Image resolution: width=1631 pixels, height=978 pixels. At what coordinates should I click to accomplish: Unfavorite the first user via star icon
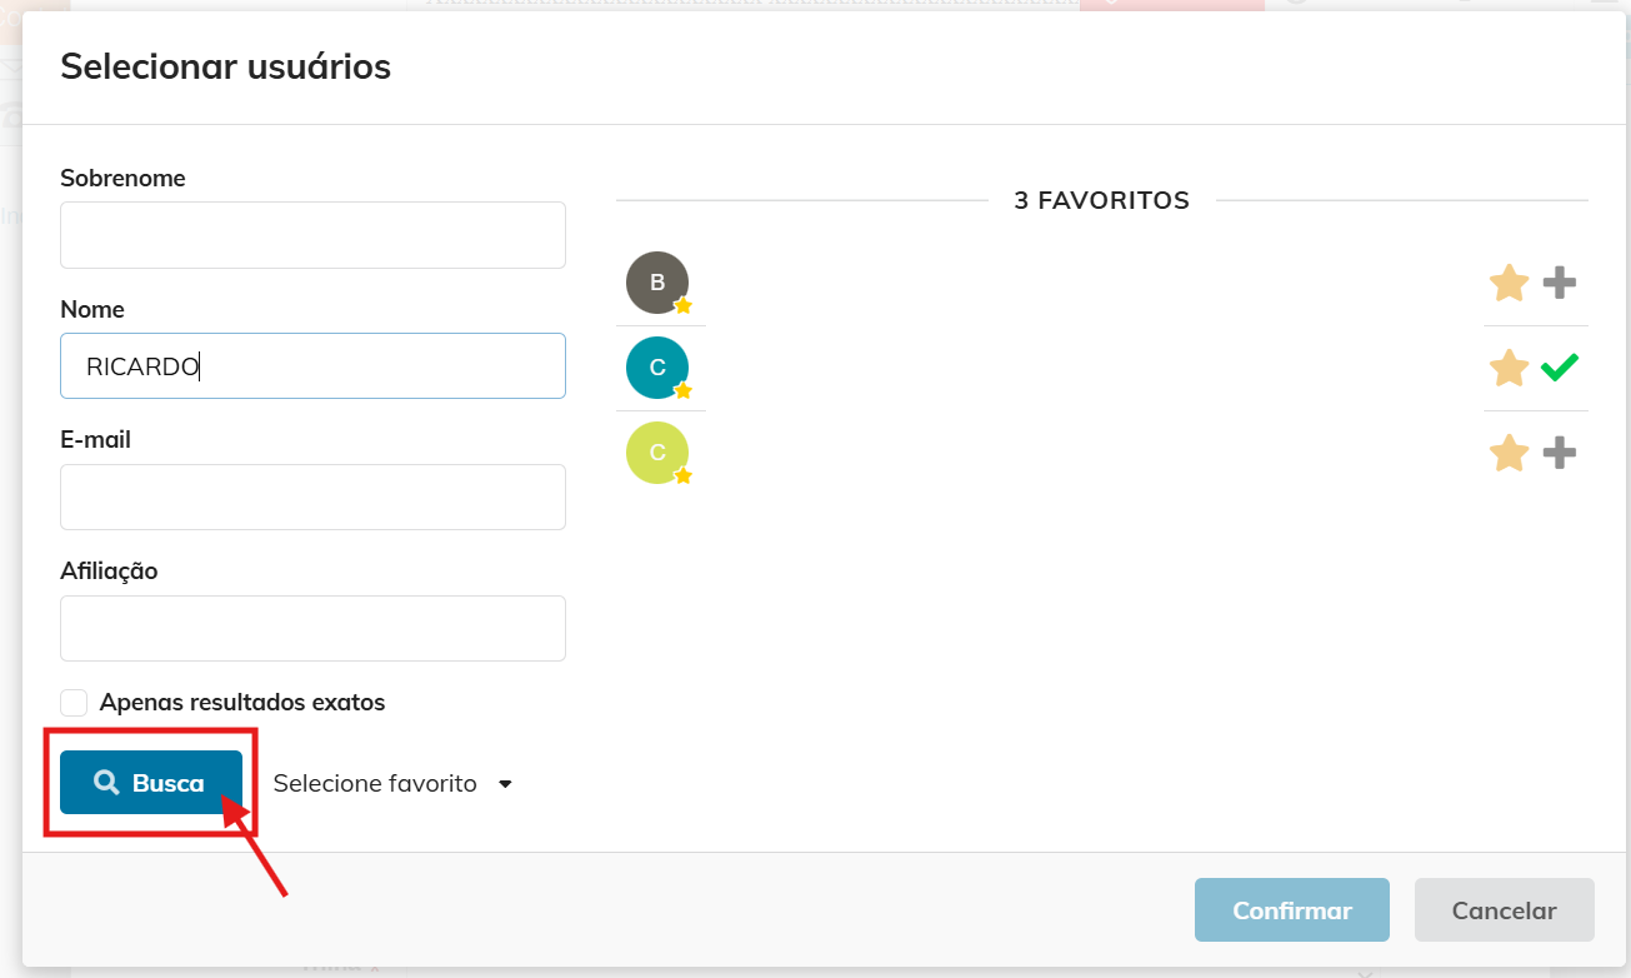(1509, 283)
